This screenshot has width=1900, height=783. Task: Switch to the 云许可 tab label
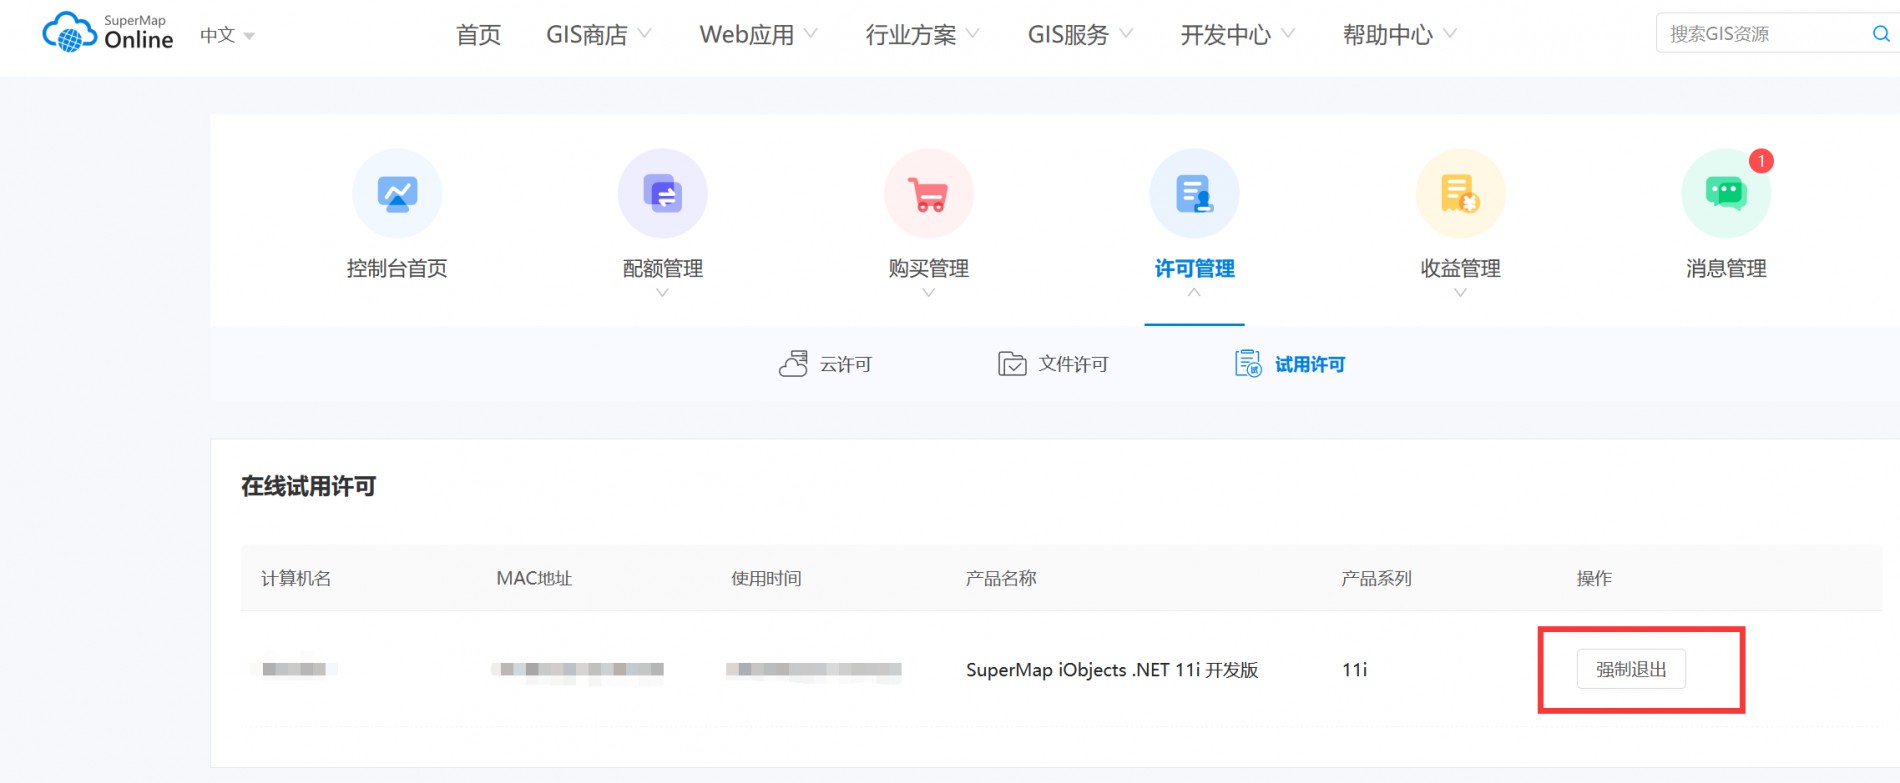(846, 365)
